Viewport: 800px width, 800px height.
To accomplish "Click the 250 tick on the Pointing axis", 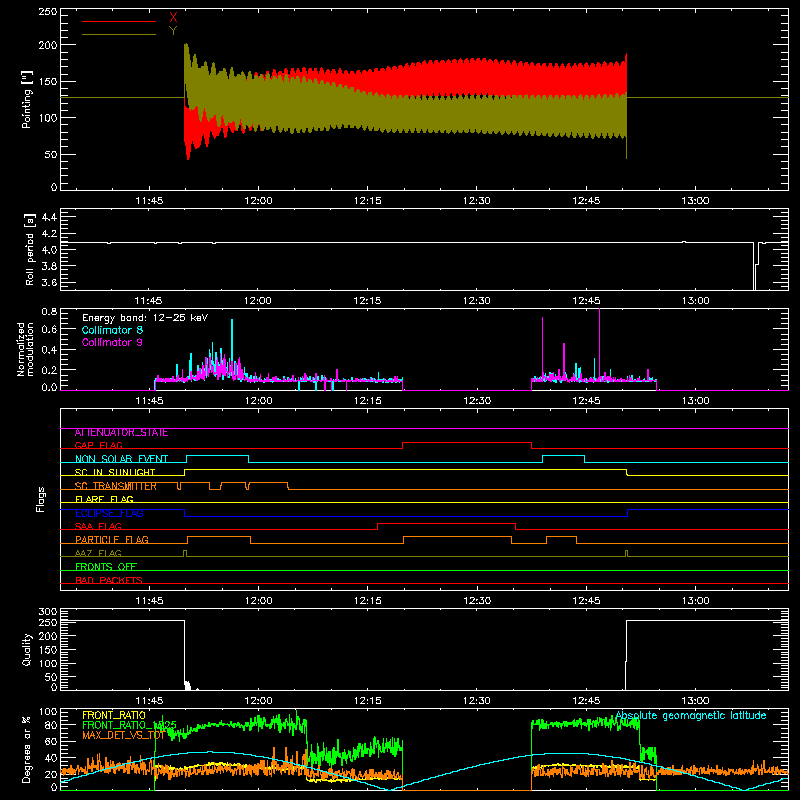I will [x=48, y=12].
